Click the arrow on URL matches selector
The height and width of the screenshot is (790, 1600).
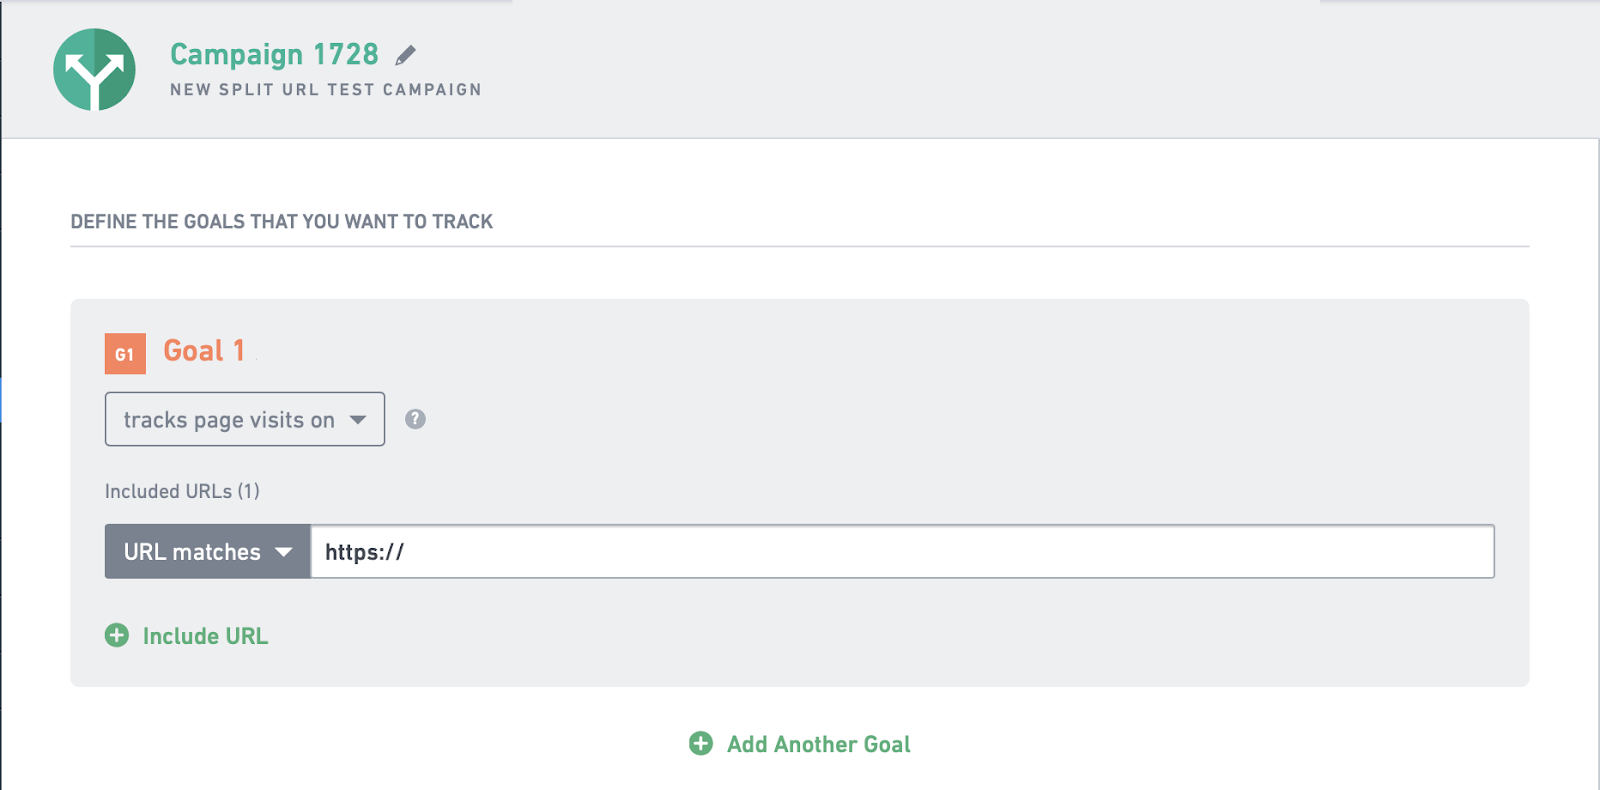point(284,552)
